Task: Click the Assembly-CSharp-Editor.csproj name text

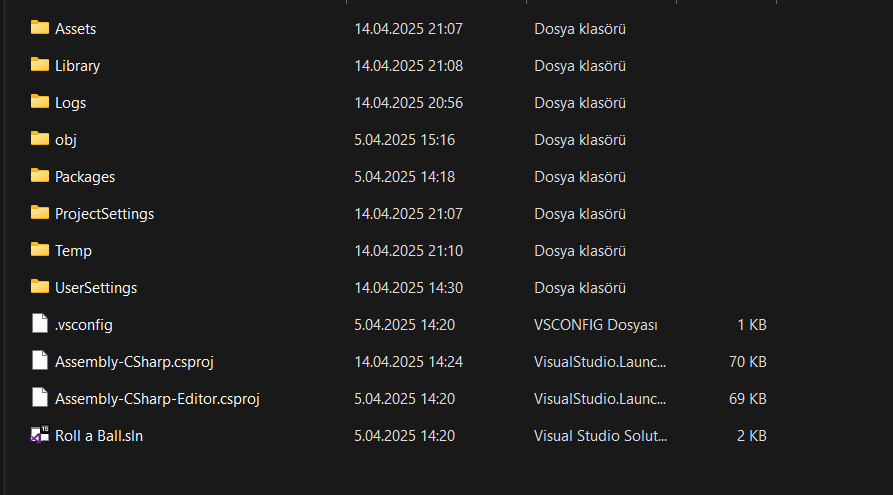Action: click(157, 399)
